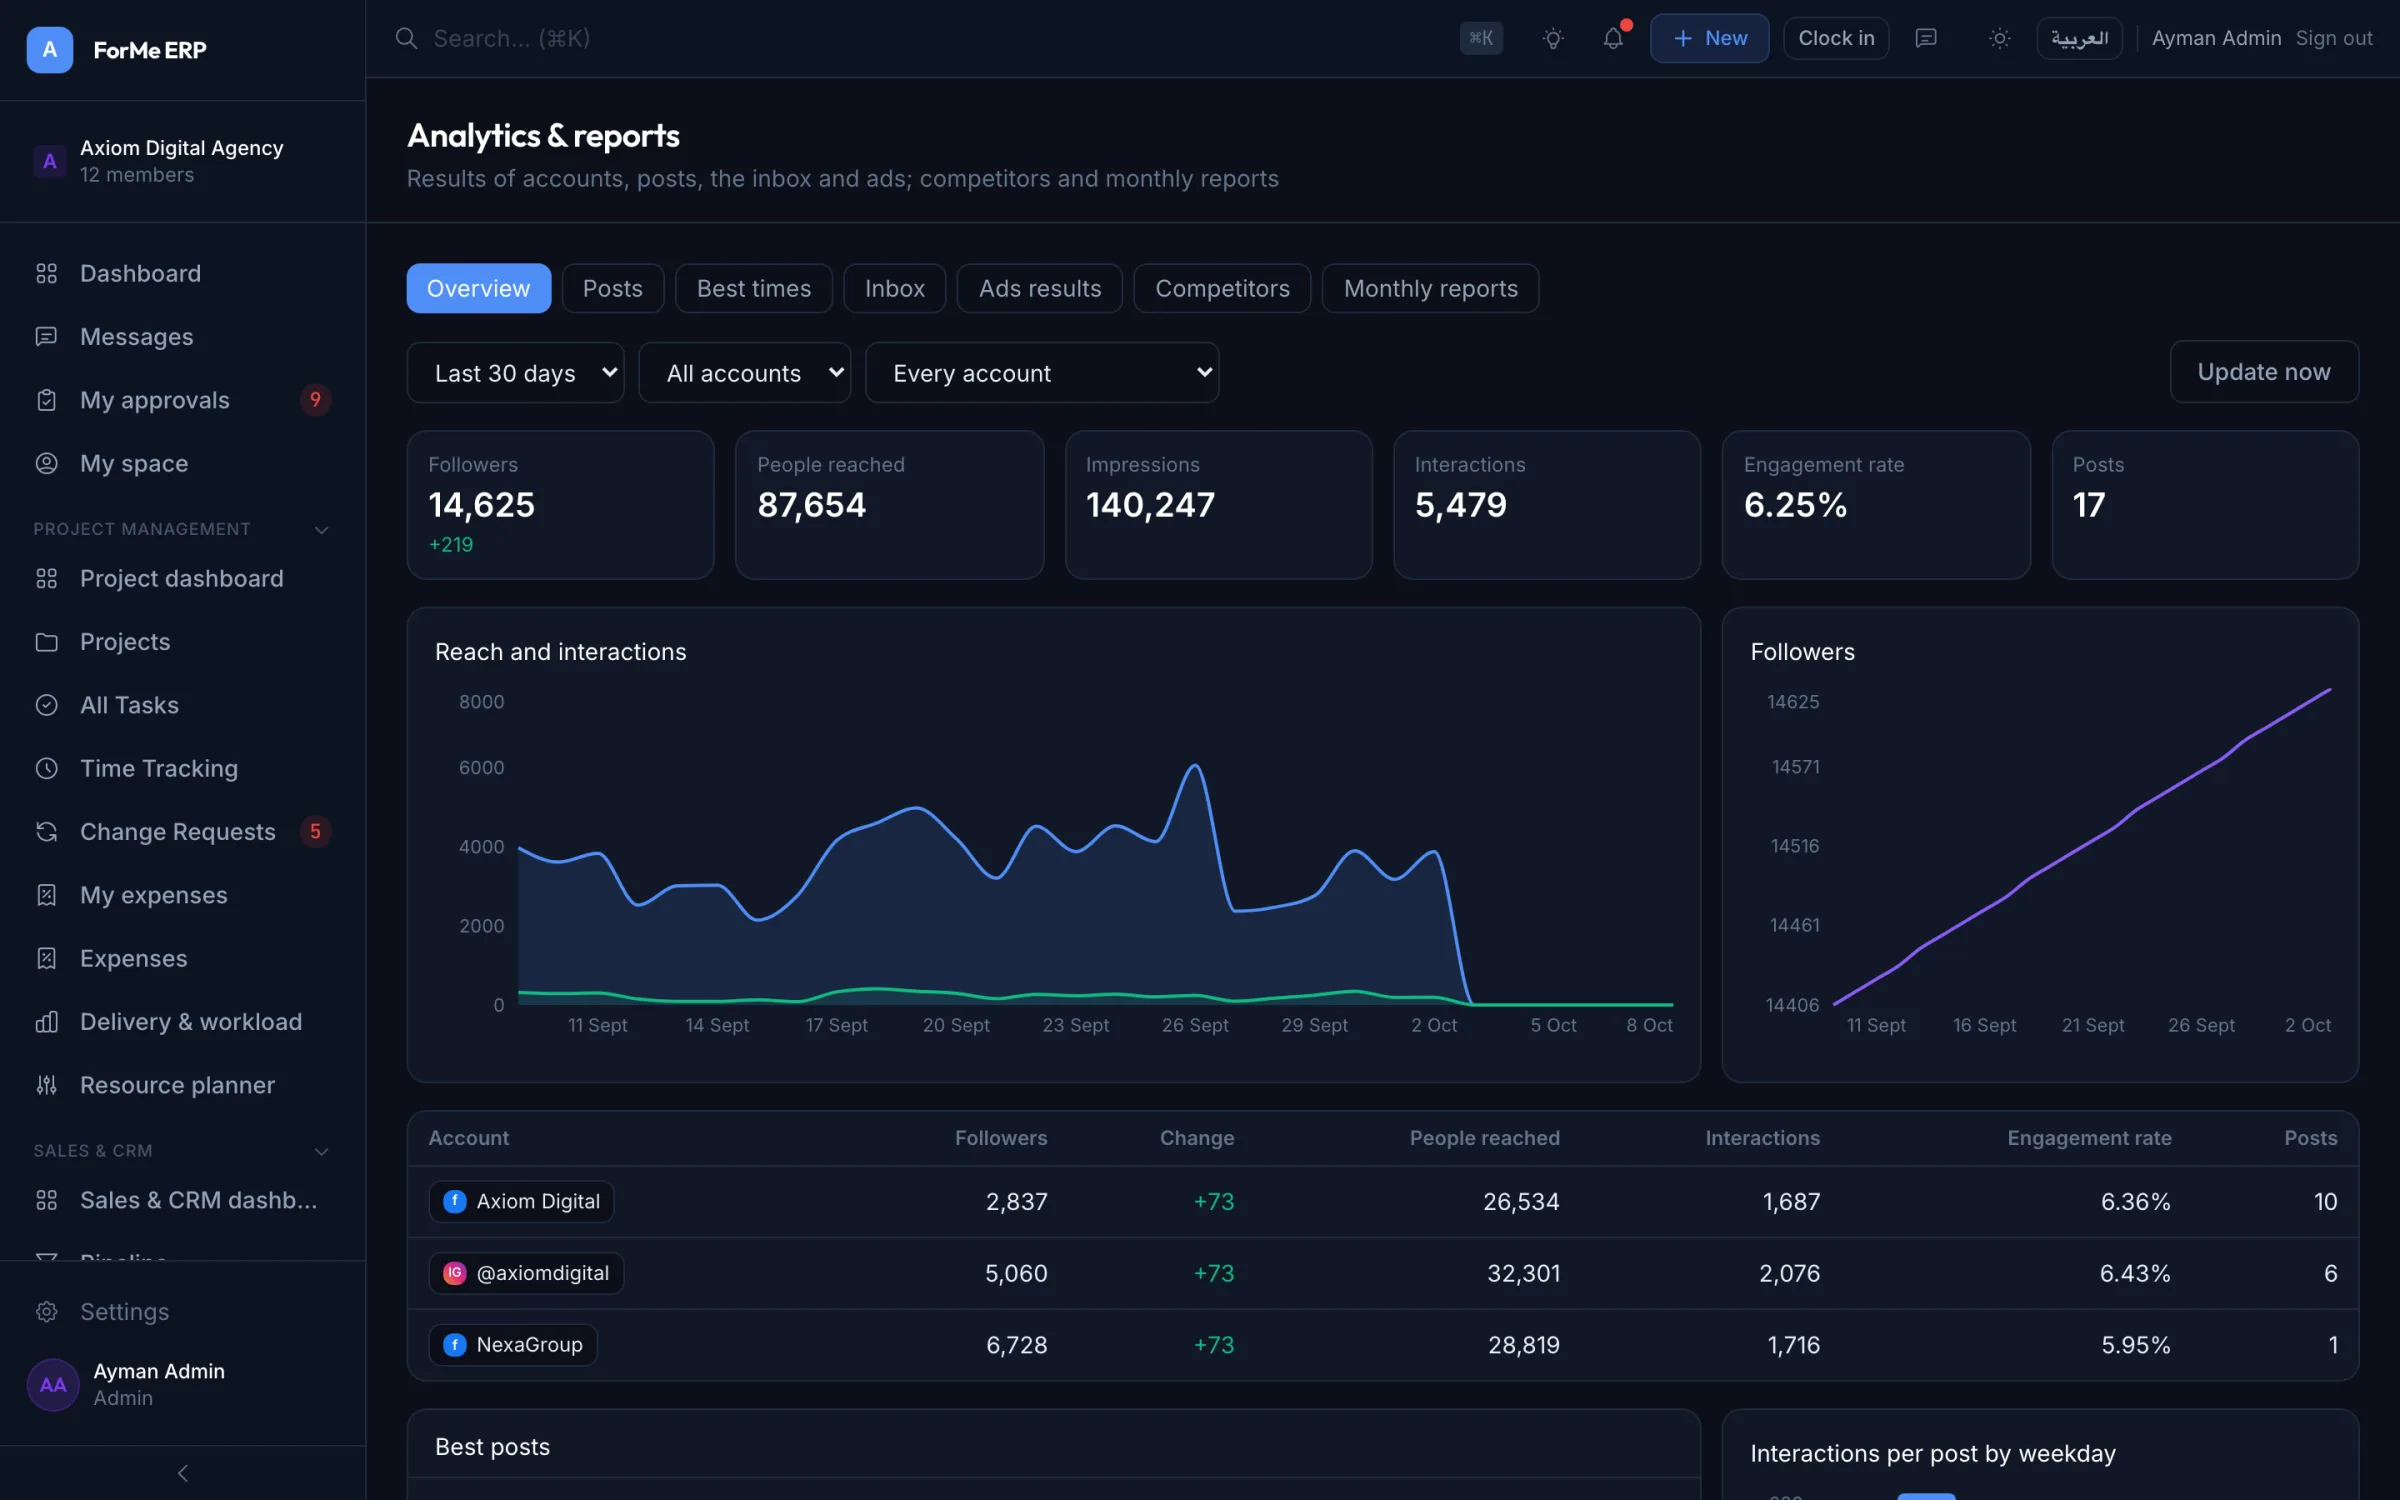Click the @axiomdigital account chip
The image size is (2400, 1500).
pyautogui.click(x=526, y=1273)
